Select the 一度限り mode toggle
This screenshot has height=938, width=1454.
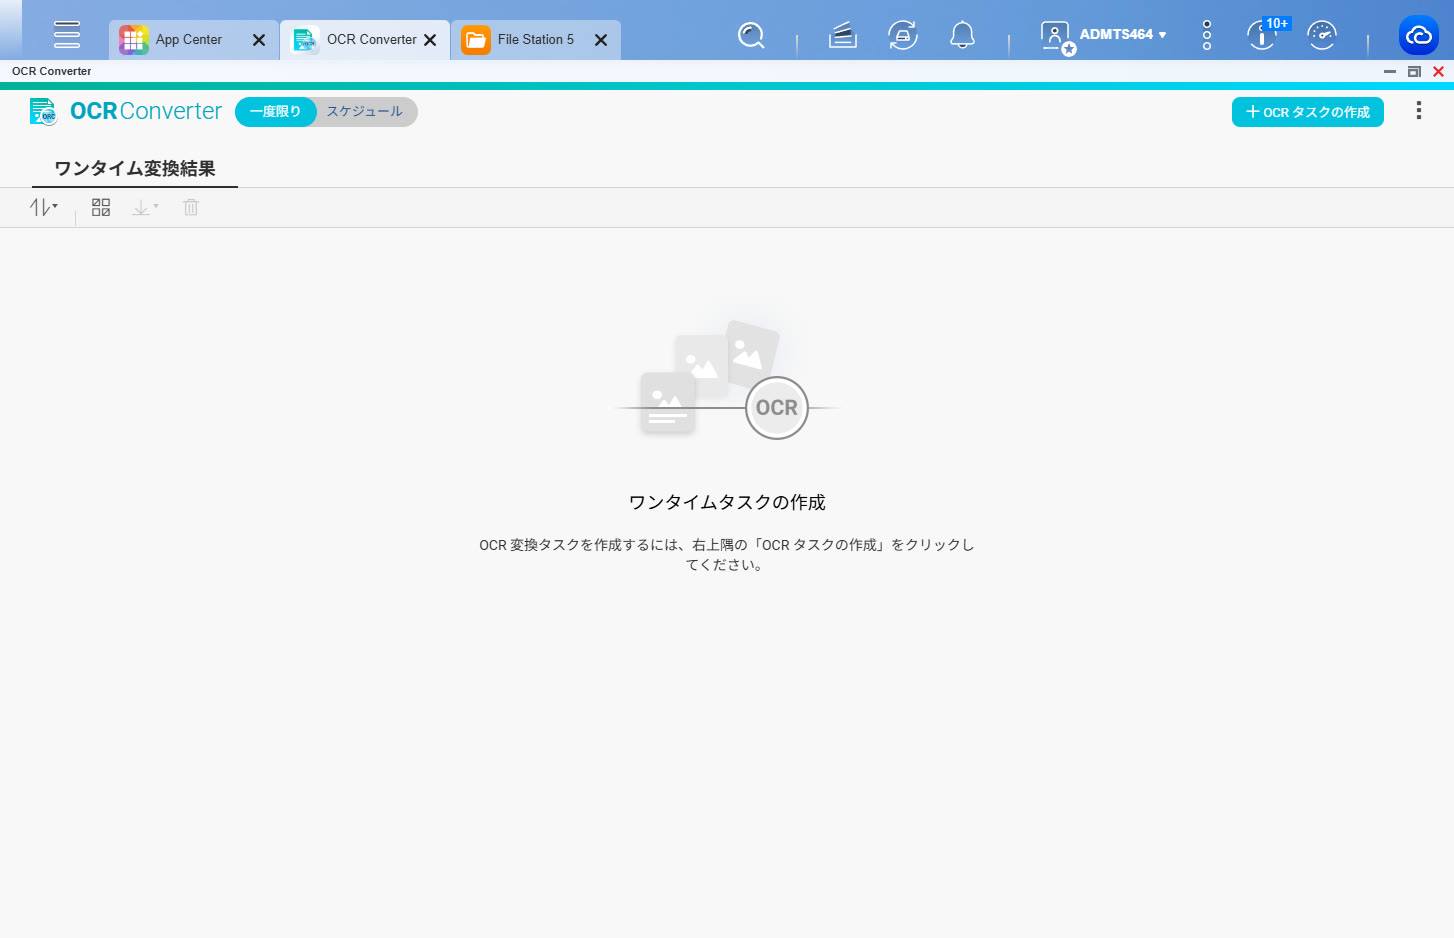pyautogui.click(x=275, y=112)
